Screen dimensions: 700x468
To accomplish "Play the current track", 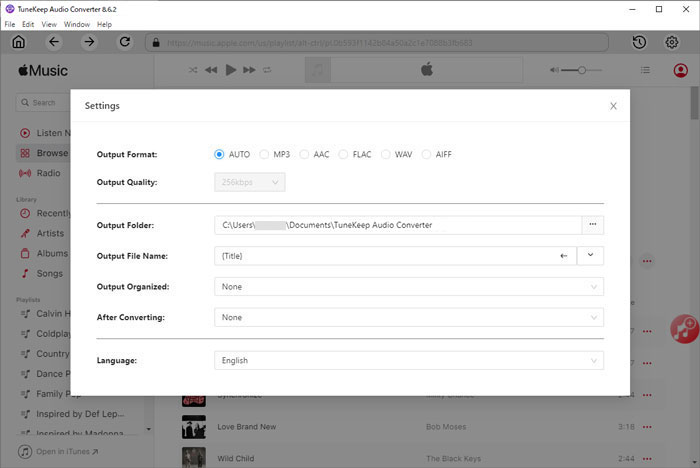I will (231, 70).
